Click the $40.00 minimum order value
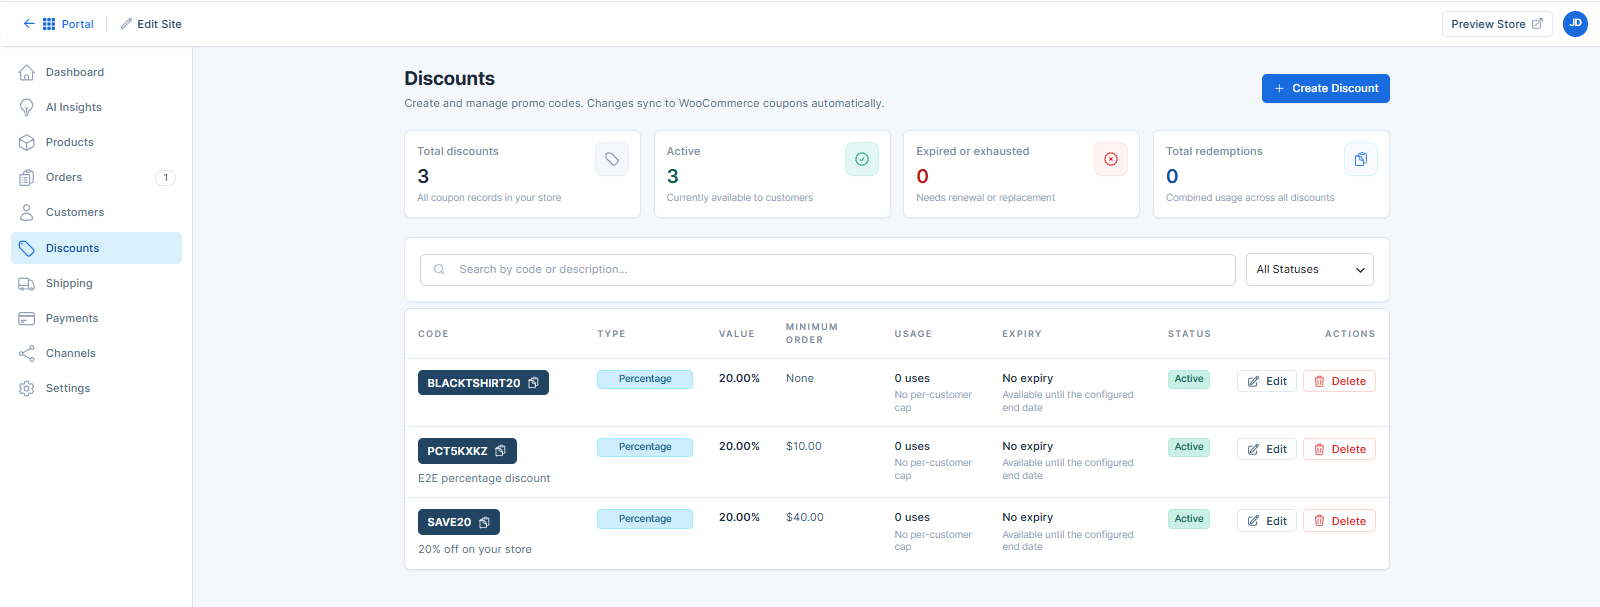1600x607 pixels. pyautogui.click(x=805, y=517)
